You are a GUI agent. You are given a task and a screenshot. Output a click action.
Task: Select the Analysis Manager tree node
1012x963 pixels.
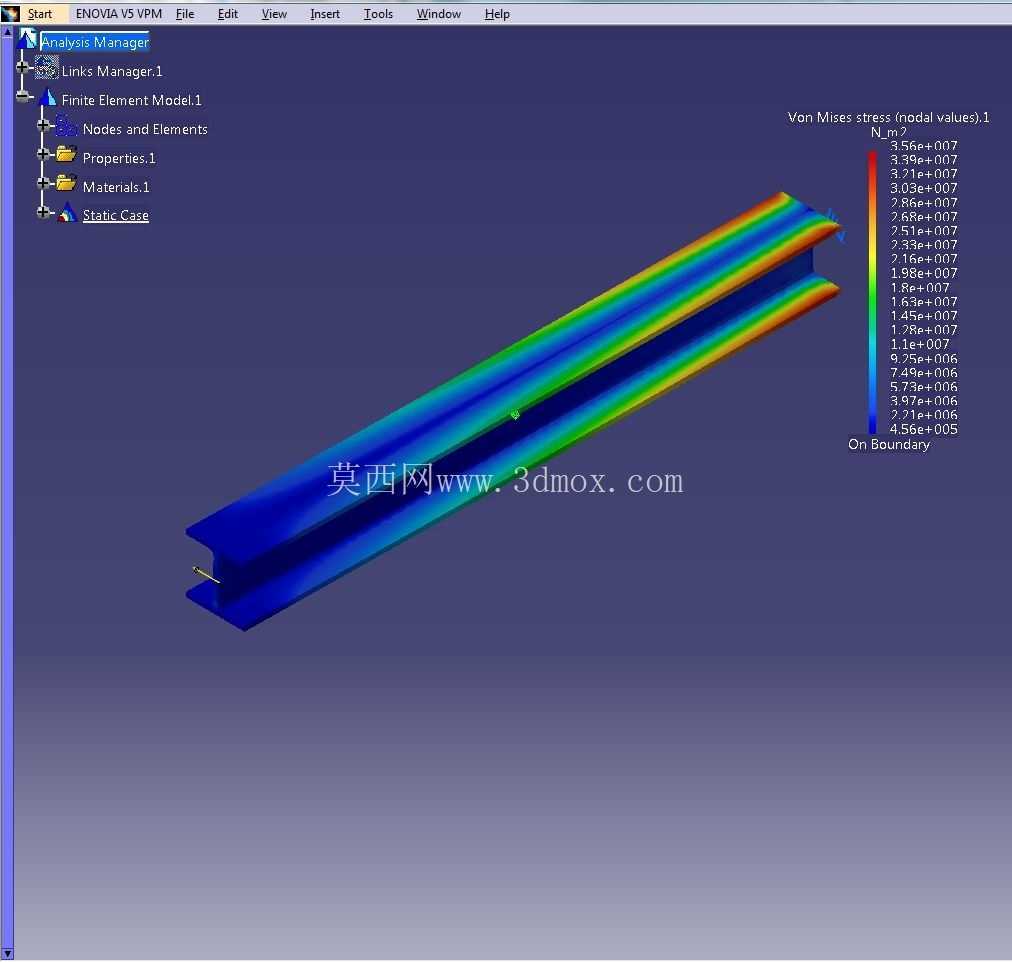tap(95, 42)
